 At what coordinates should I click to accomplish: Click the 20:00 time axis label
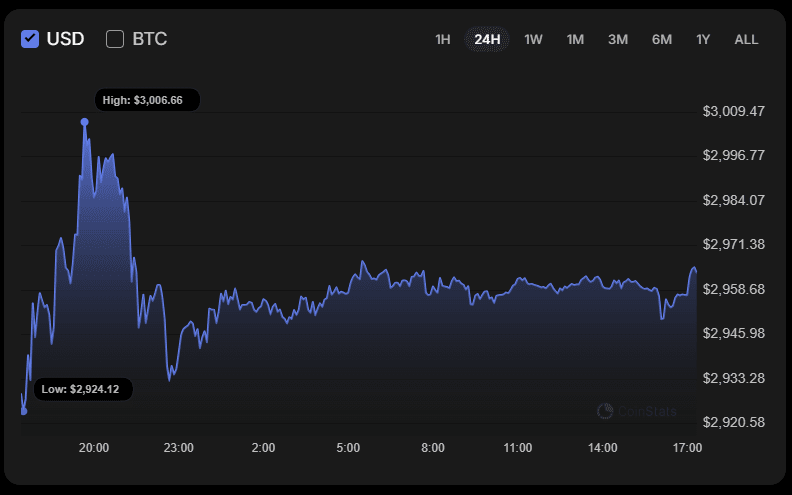pos(94,448)
